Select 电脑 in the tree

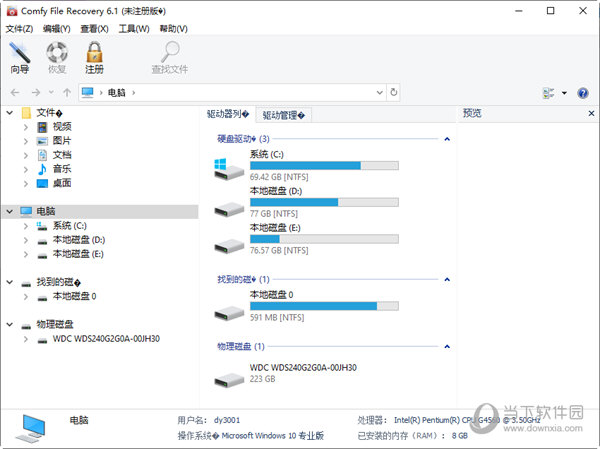pos(46,211)
